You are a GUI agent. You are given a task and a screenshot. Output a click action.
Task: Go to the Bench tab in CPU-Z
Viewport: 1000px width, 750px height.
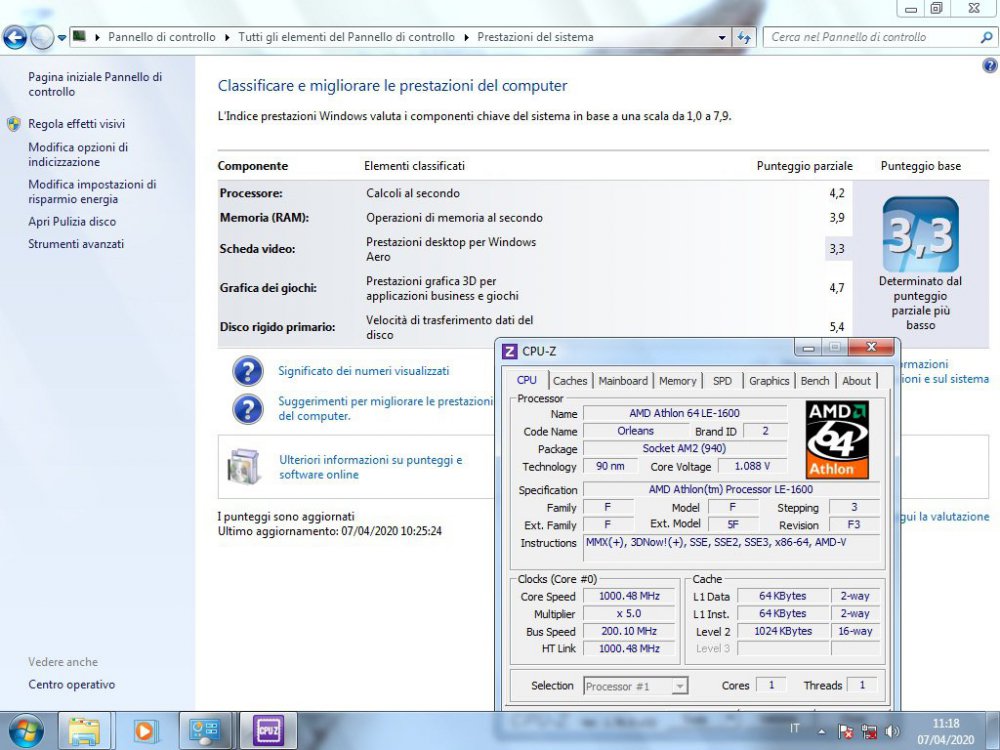[815, 380]
